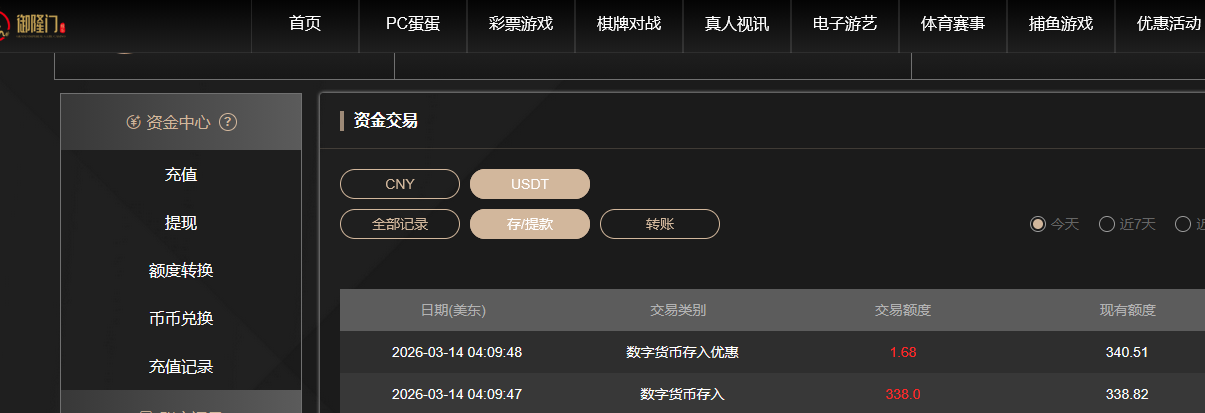Image resolution: width=1205 pixels, height=413 pixels.
Task: Open 充值 in the sidebar
Action: [x=181, y=175]
